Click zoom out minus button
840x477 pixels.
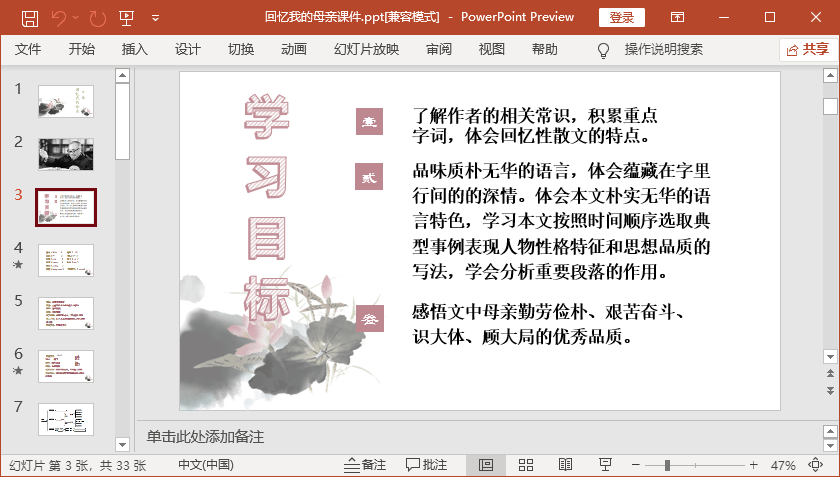(636, 465)
